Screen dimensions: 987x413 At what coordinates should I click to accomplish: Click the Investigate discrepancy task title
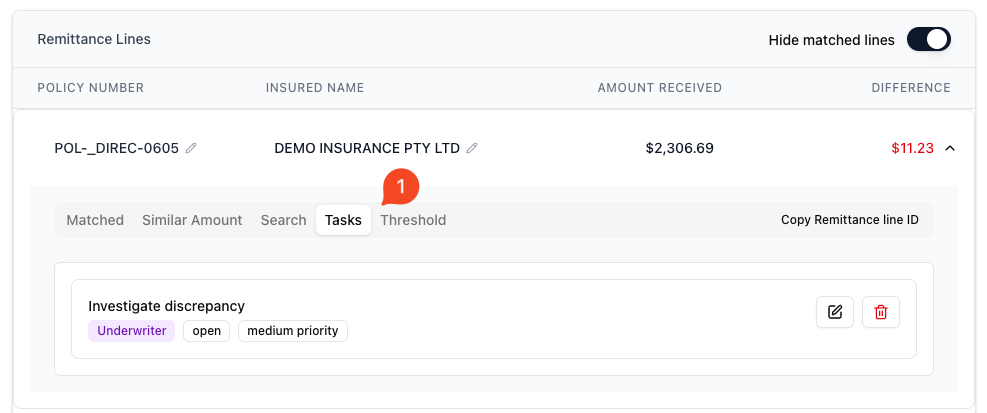(x=166, y=306)
